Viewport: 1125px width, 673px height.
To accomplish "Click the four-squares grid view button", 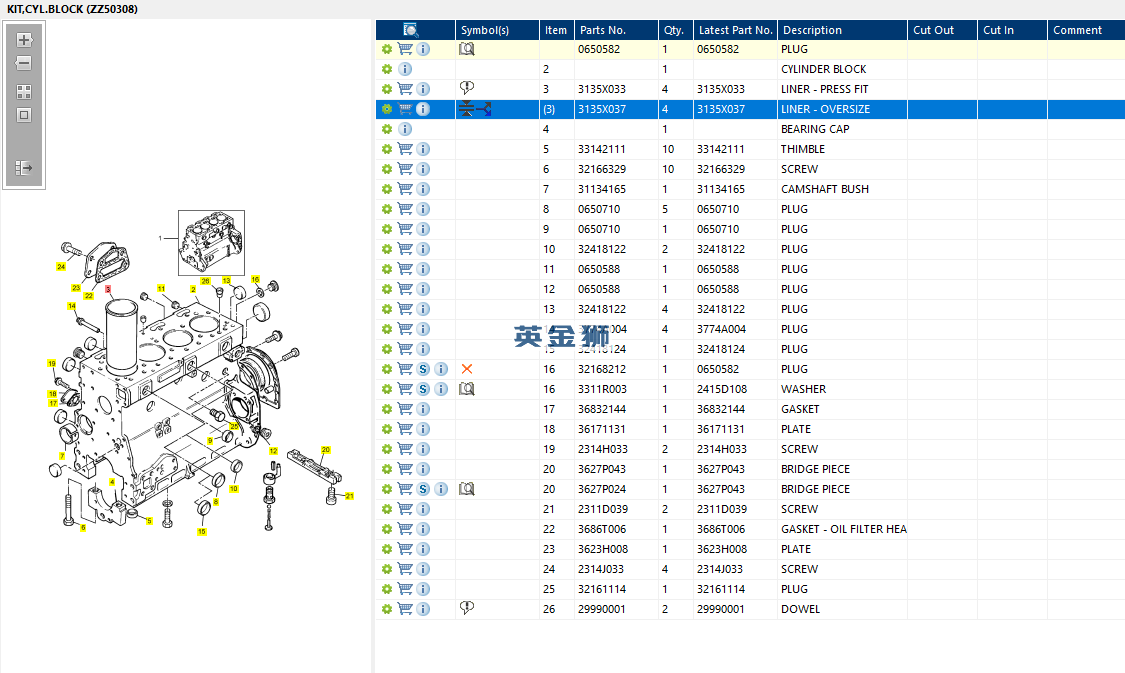I will tap(25, 91).
